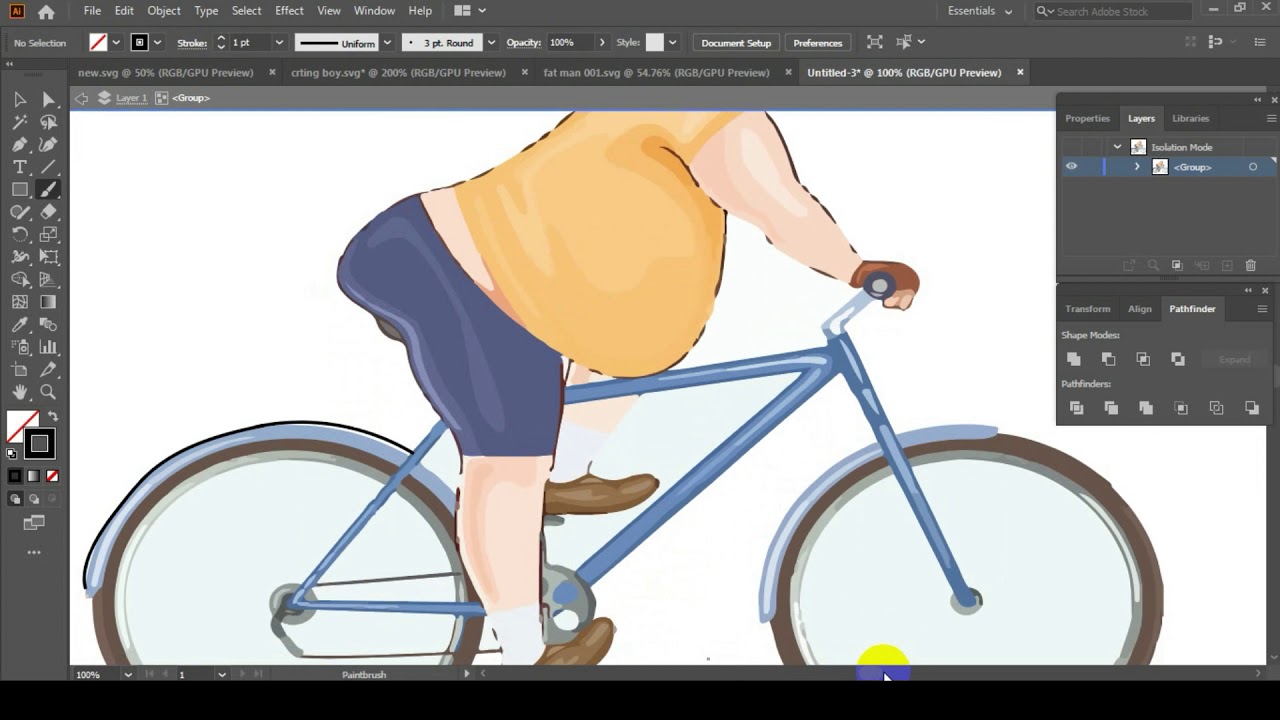Open stroke weight dropdown showing 1 pt

[279, 43]
